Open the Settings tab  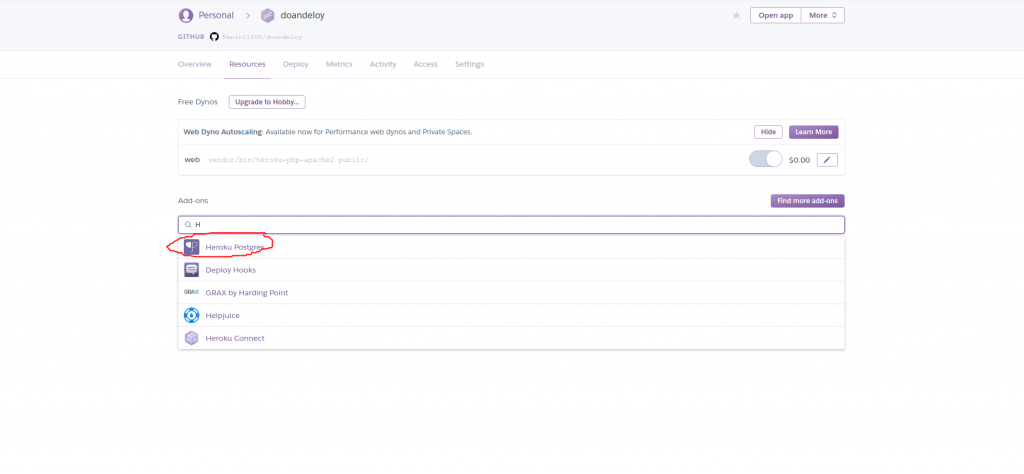(470, 64)
